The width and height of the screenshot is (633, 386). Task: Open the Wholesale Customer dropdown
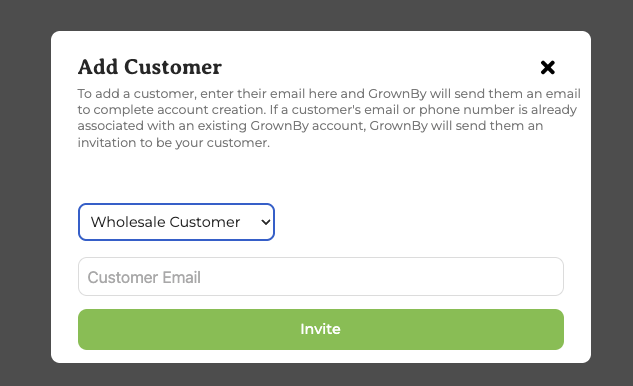[176, 222]
